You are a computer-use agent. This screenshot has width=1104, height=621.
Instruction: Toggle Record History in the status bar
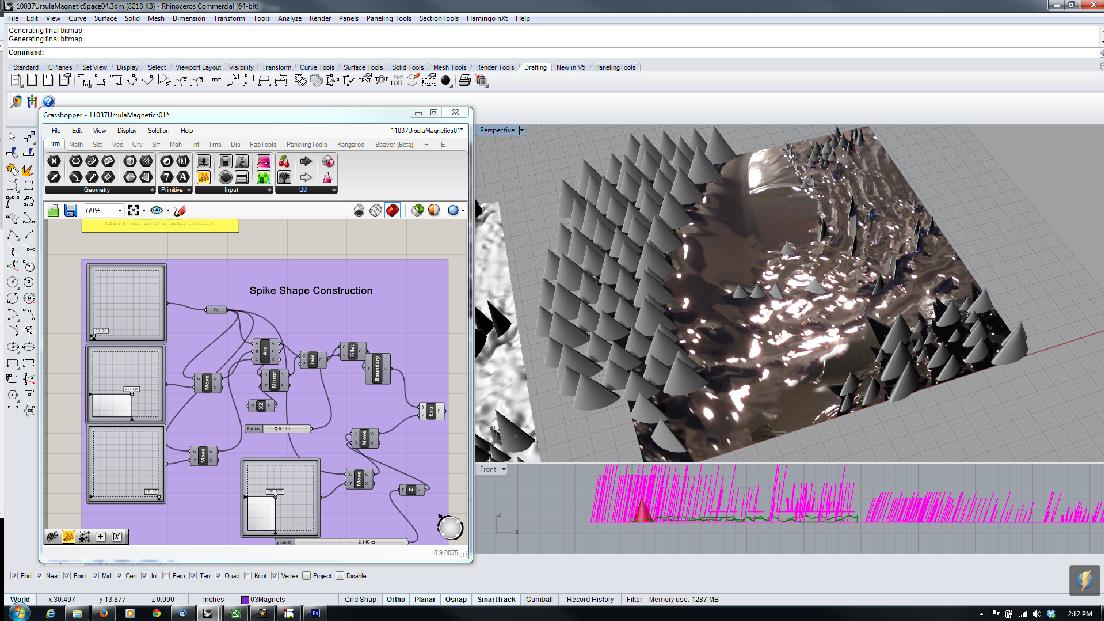[590, 600]
